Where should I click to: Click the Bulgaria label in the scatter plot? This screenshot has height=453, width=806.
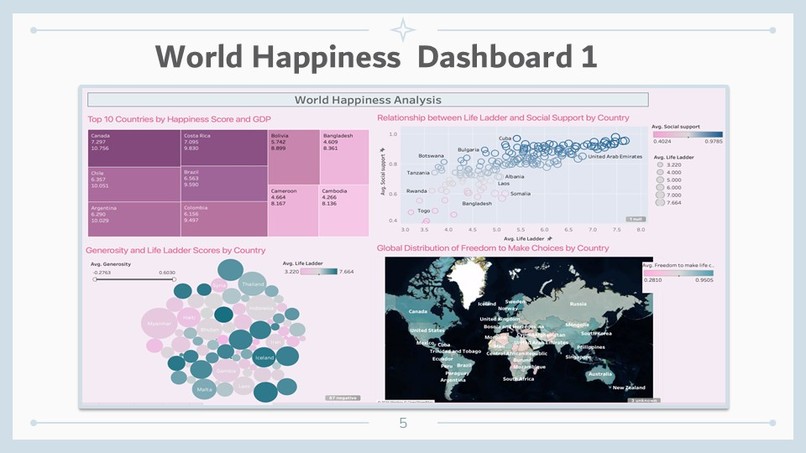pos(468,150)
